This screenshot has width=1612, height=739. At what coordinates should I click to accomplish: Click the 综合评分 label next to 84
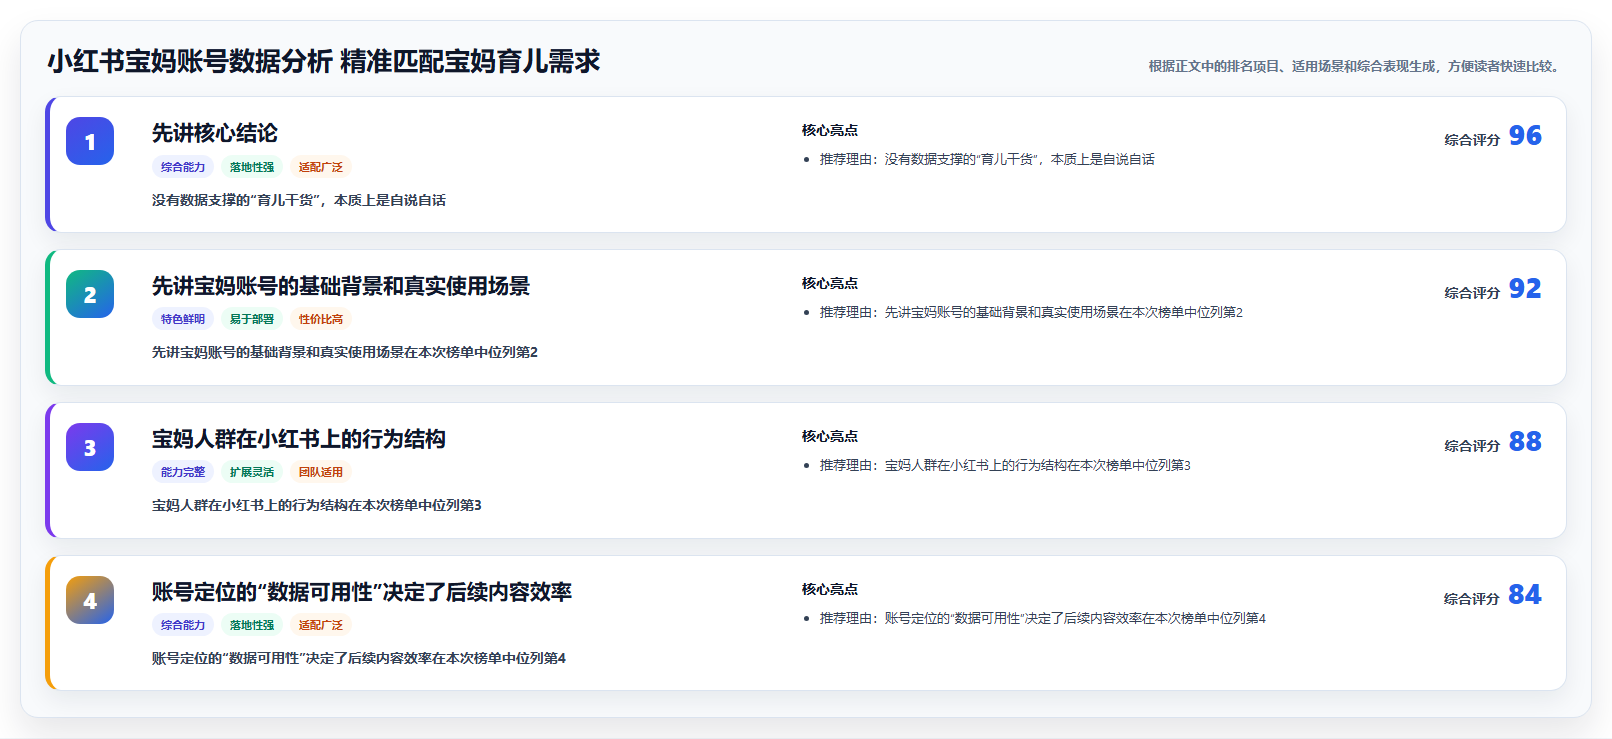click(x=1472, y=599)
